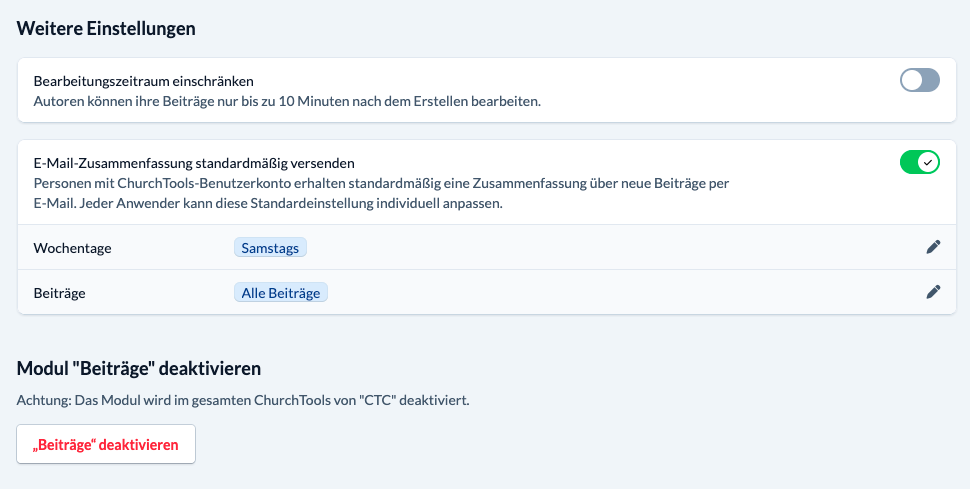Click the Modul "Beiträge" deaktivieren heading
Screen dimensions: 970x489
pos(139,369)
